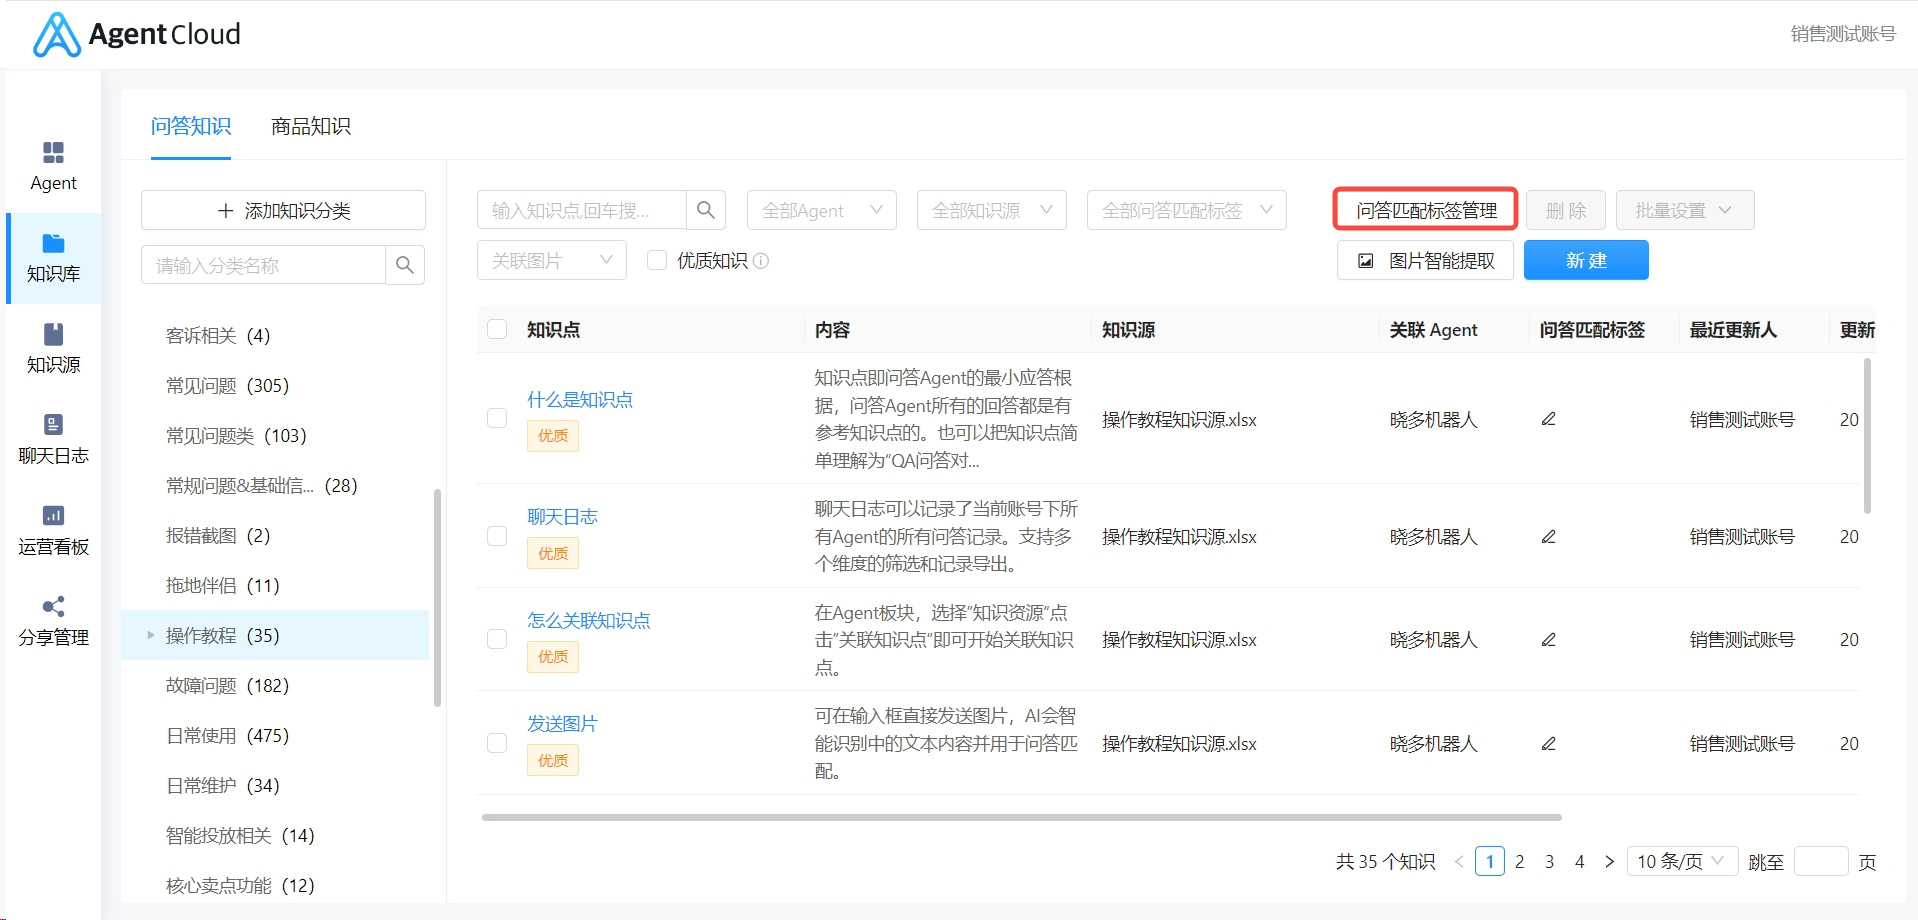Image resolution: width=1918 pixels, height=920 pixels.
Task: Click the Agent Cloud logo
Action: tap(137, 34)
